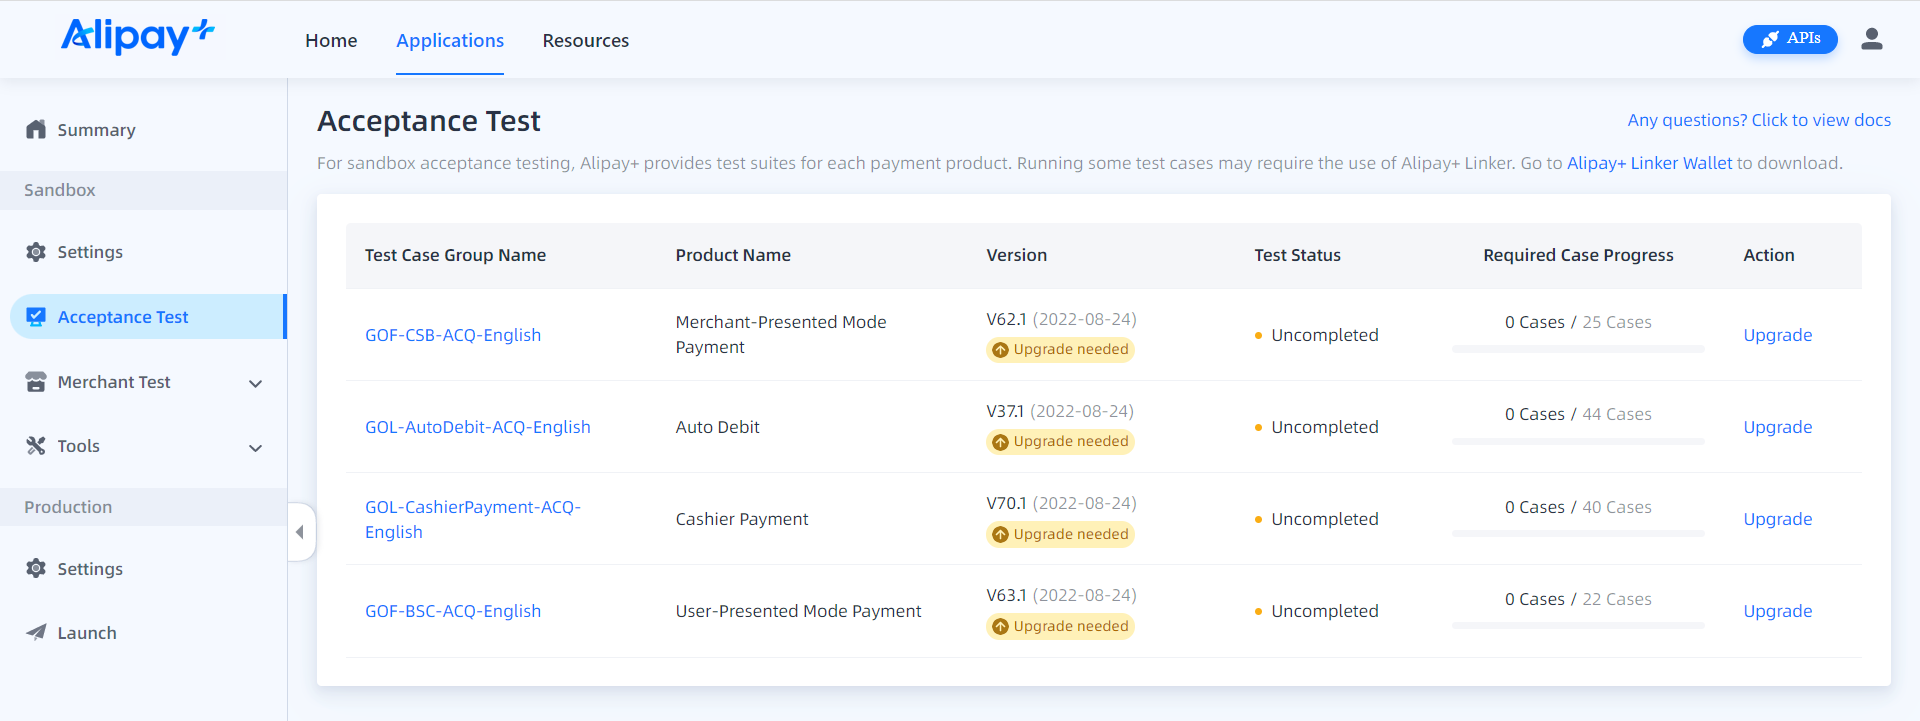1920x721 pixels.
Task: Open the GOF-CSB-ACQ-English test group
Action: tap(452, 335)
